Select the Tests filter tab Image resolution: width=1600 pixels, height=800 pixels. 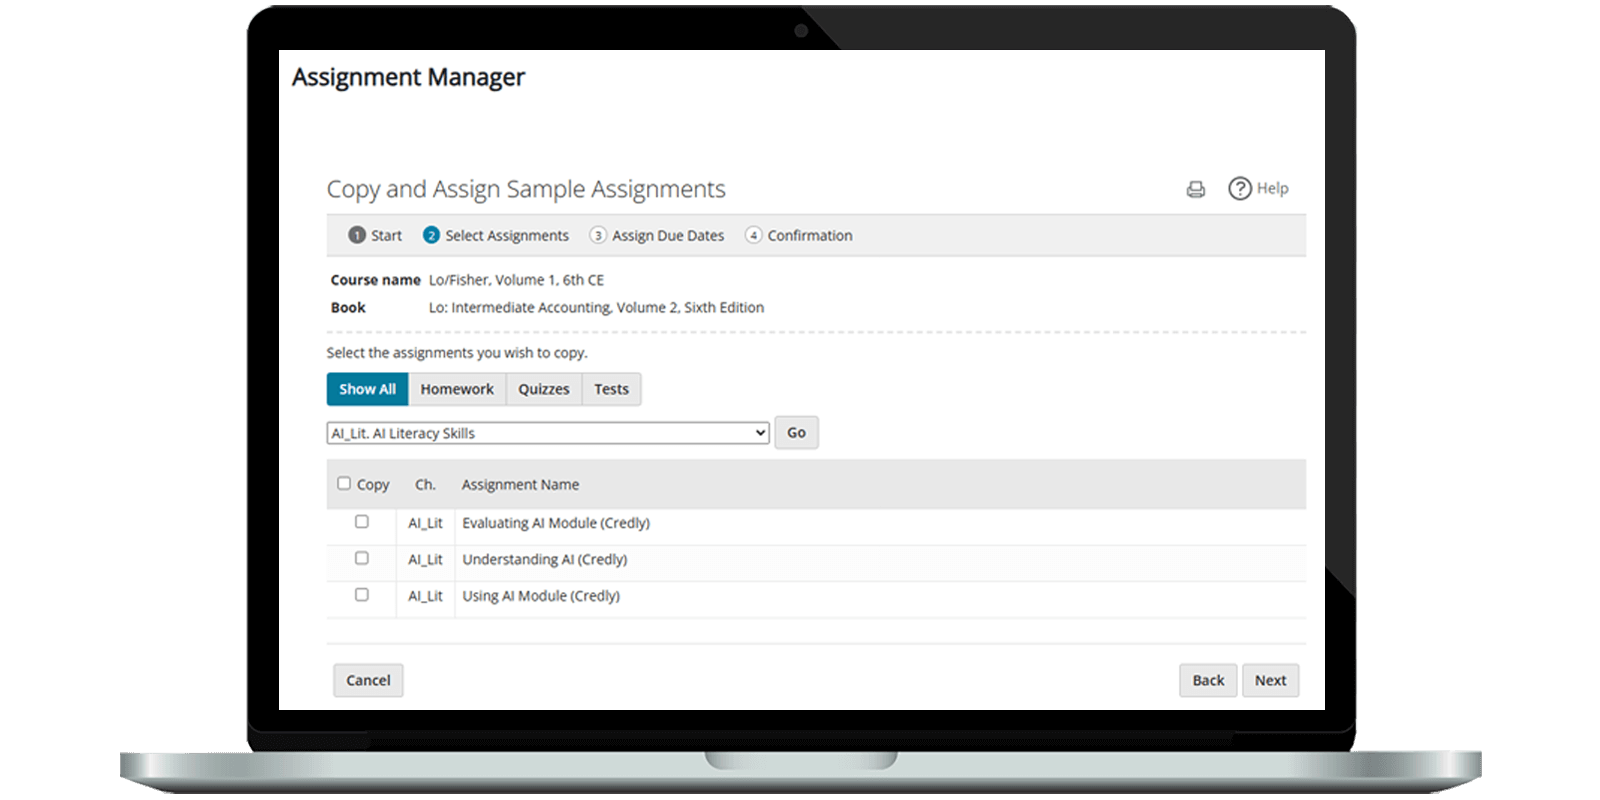click(611, 389)
